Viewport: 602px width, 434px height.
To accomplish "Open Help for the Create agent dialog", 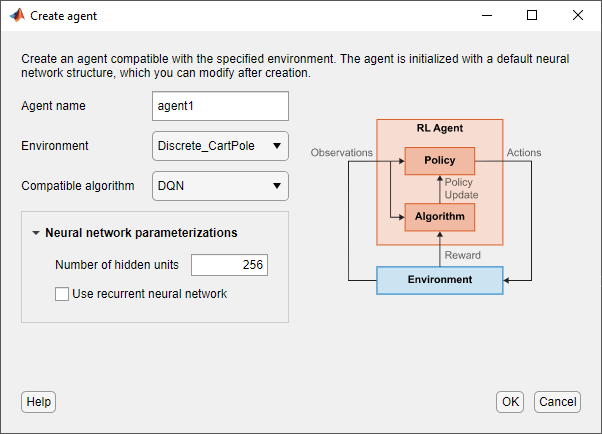I will click(38, 401).
